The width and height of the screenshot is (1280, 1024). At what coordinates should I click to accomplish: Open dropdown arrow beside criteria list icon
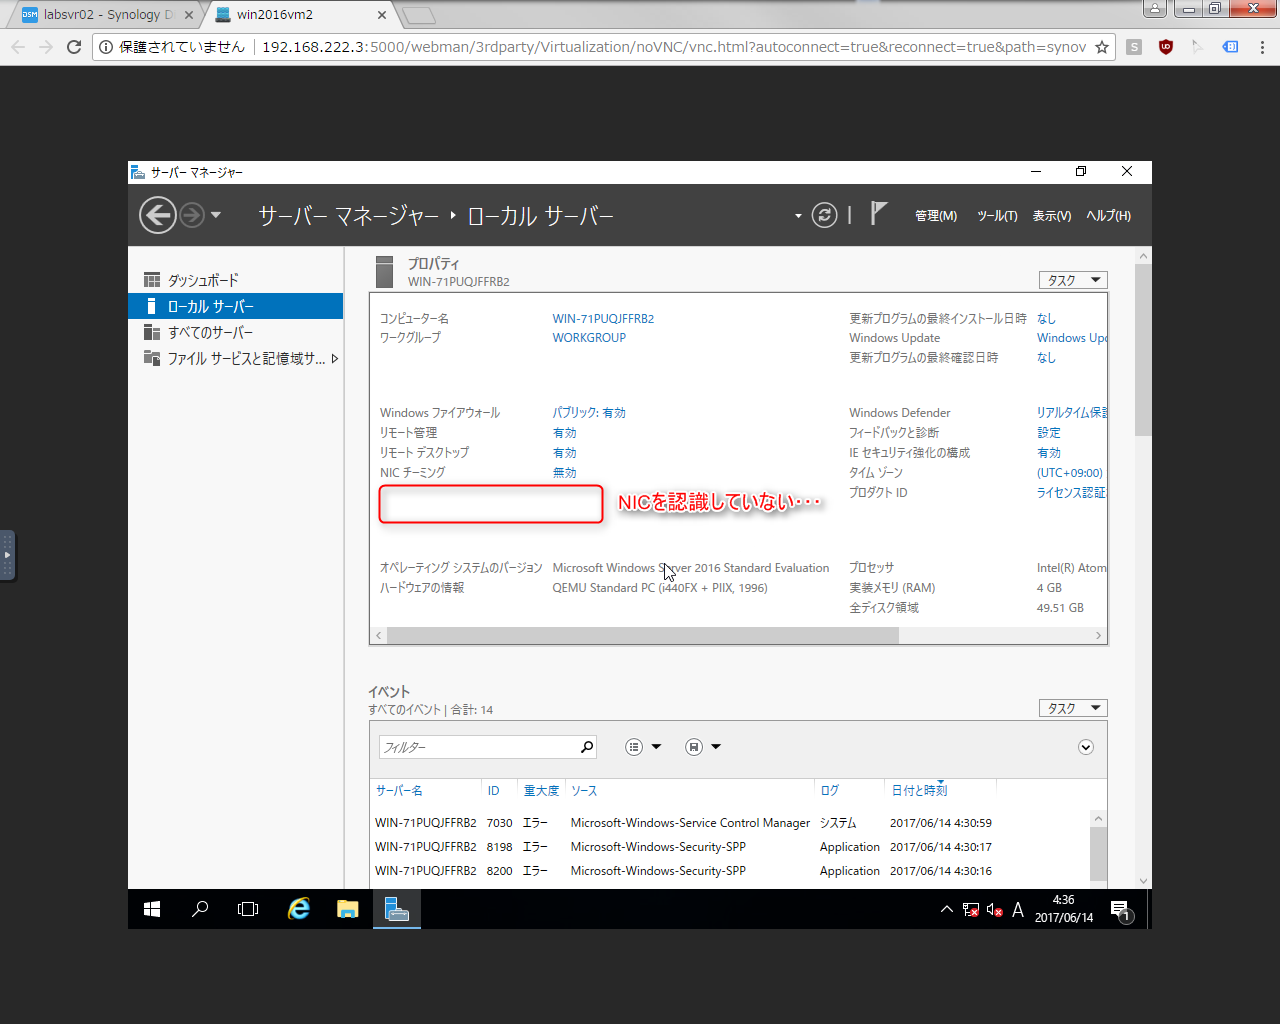[656, 747]
